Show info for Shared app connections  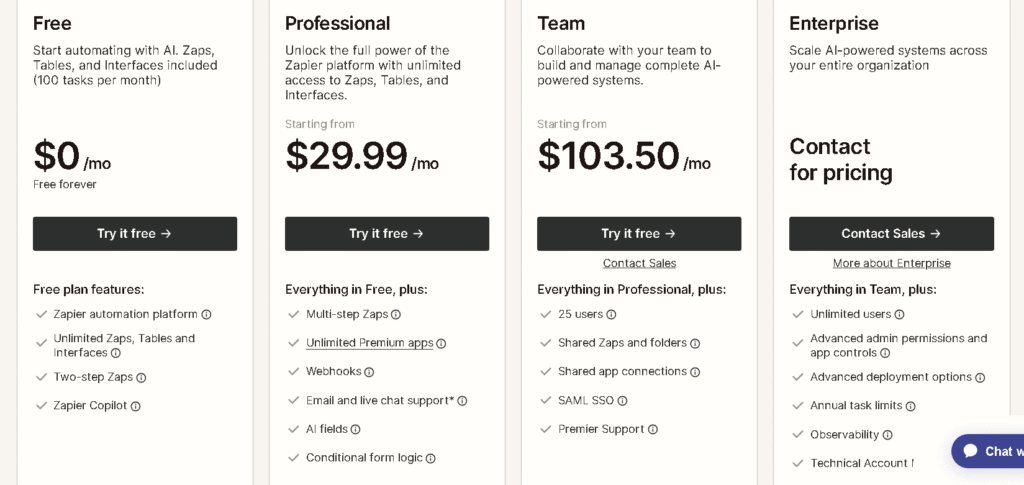[695, 372]
